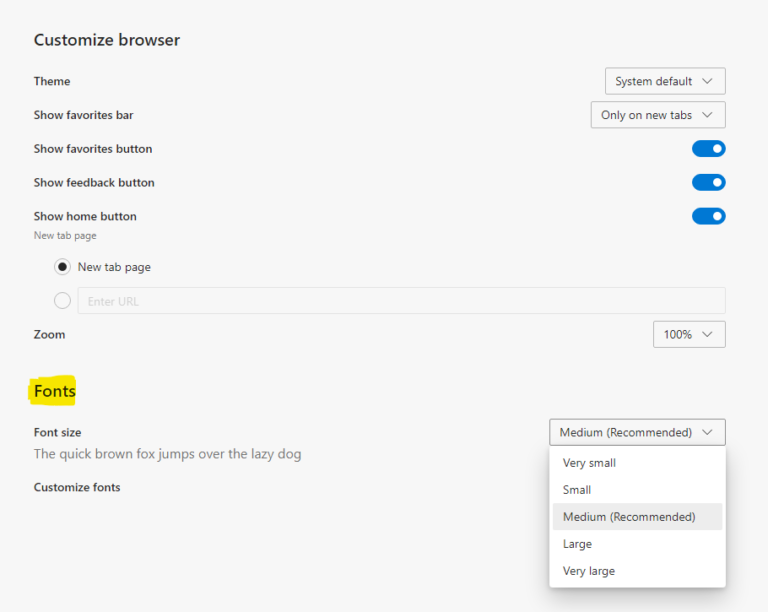
Task: Choose the Enter URL radio button
Action: point(63,300)
